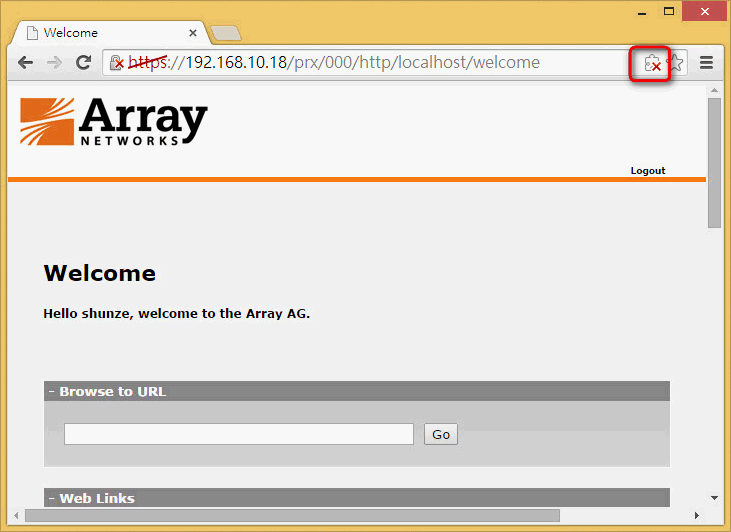Click the horizontal scrollbar left arrow
Viewport: 731px width, 532px height.
click(x=17, y=516)
